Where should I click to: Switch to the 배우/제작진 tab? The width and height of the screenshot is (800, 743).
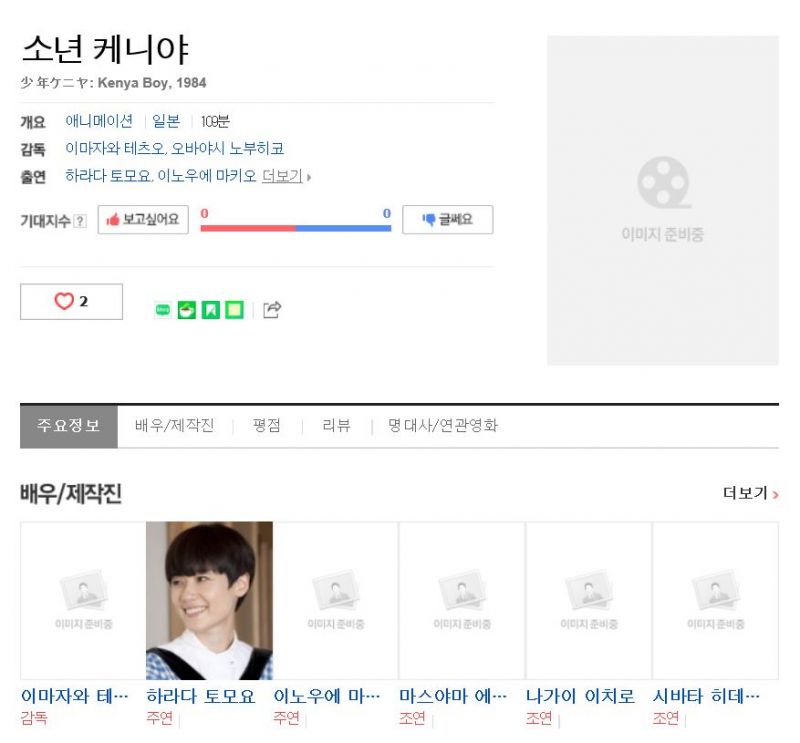point(174,425)
